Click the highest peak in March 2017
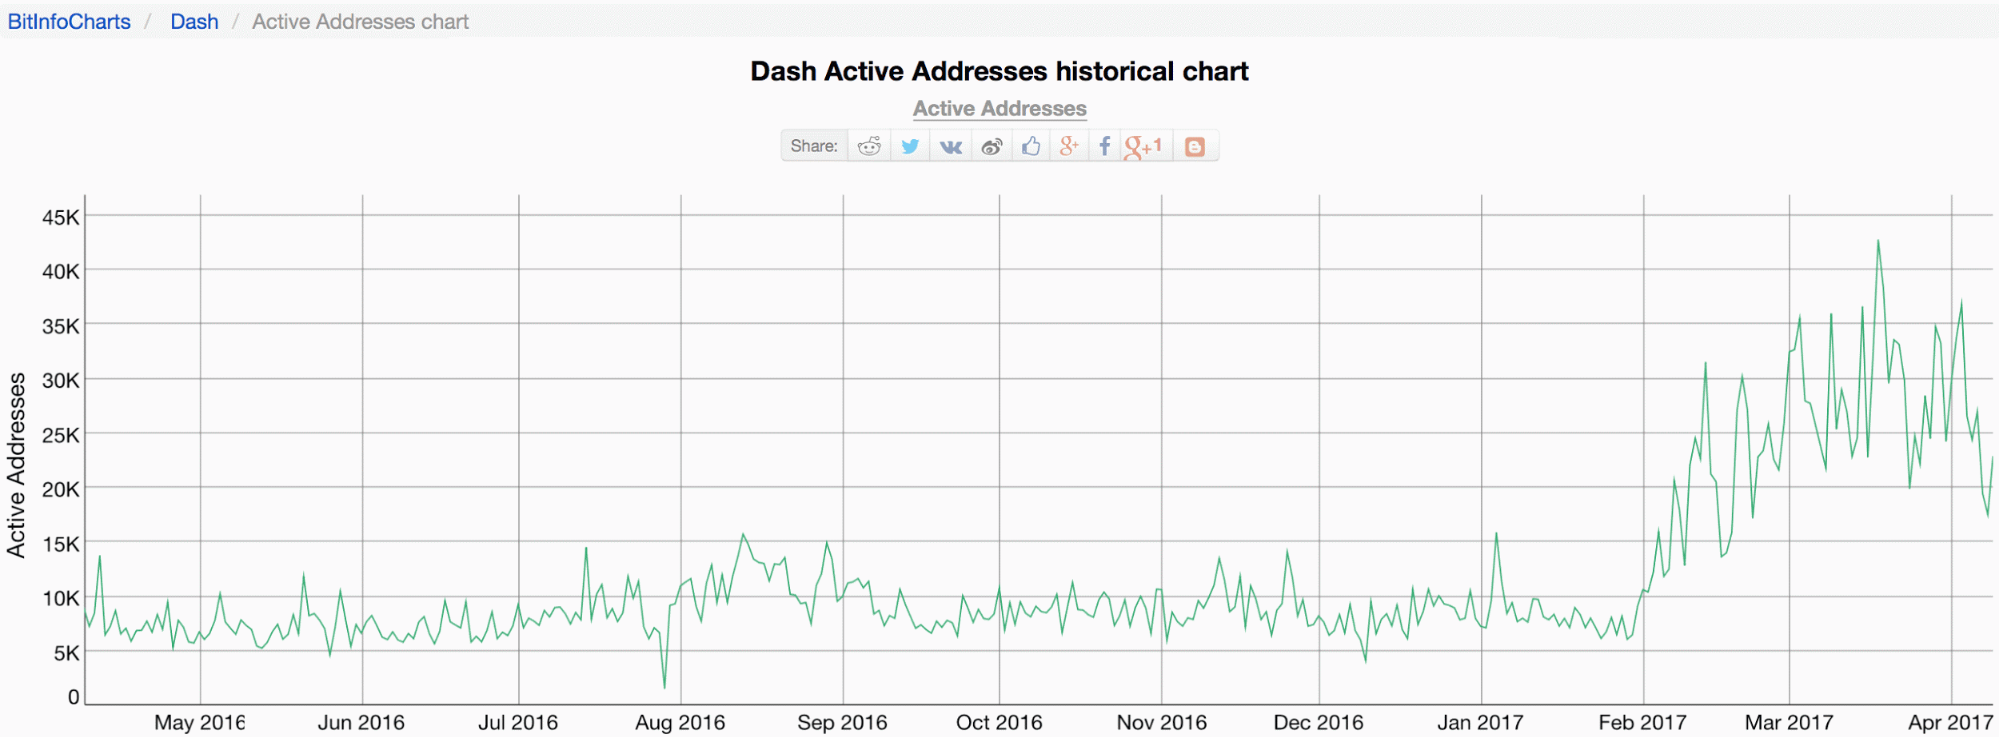The image size is (1999, 738). (x=1878, y=241)
